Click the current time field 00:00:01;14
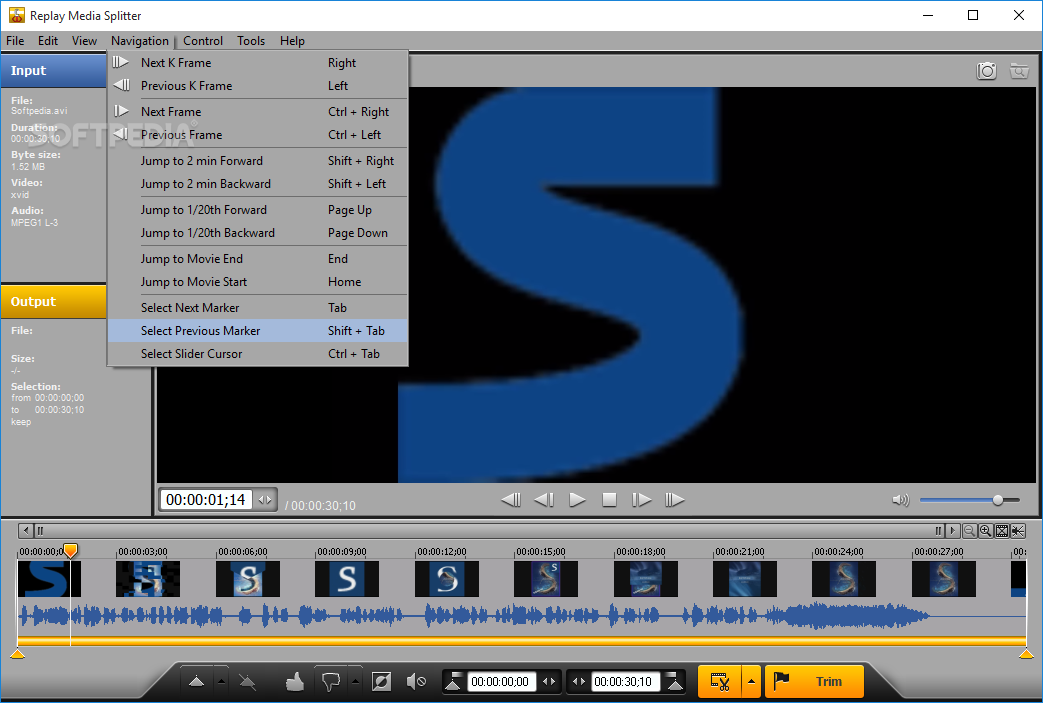 (x=206, y=500)
